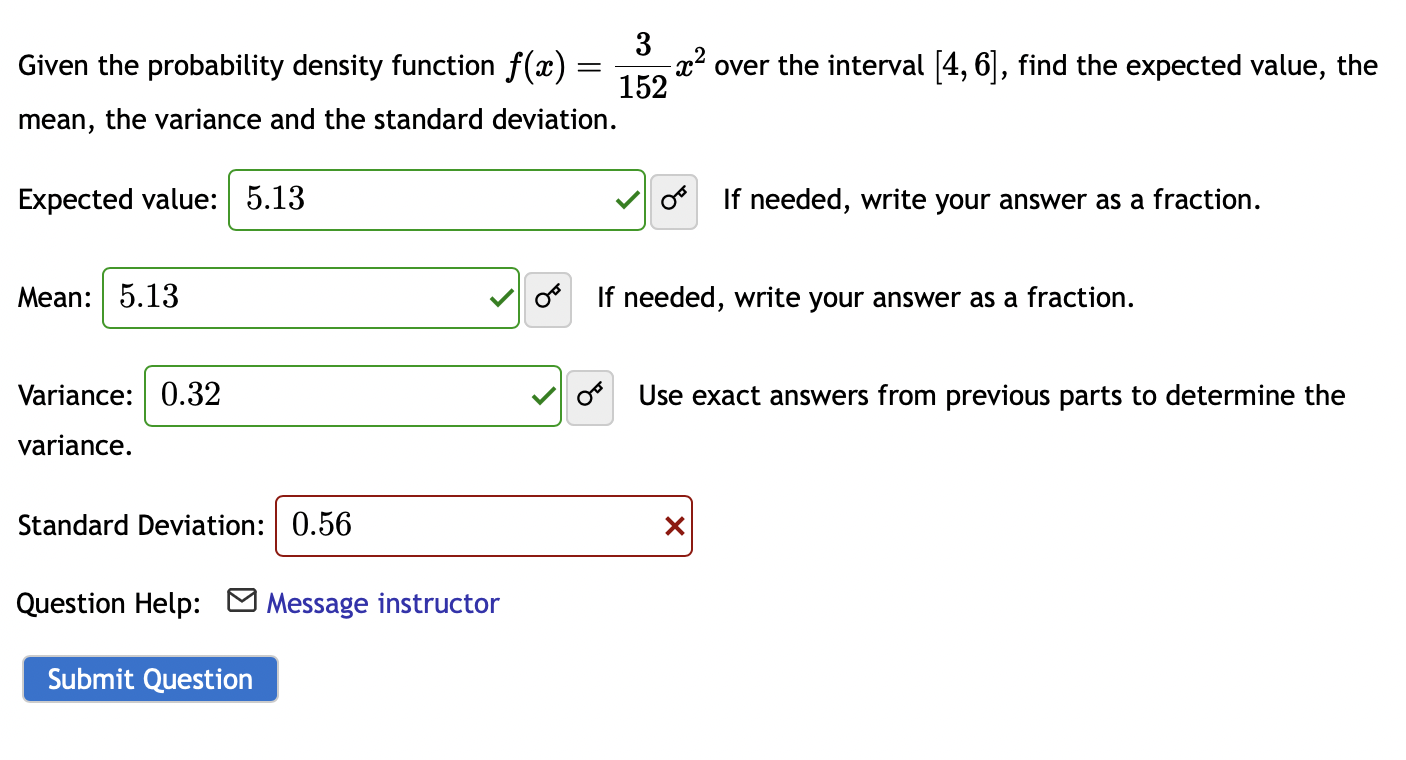Click the green checkmark in Mean field

tap(500, 297)
